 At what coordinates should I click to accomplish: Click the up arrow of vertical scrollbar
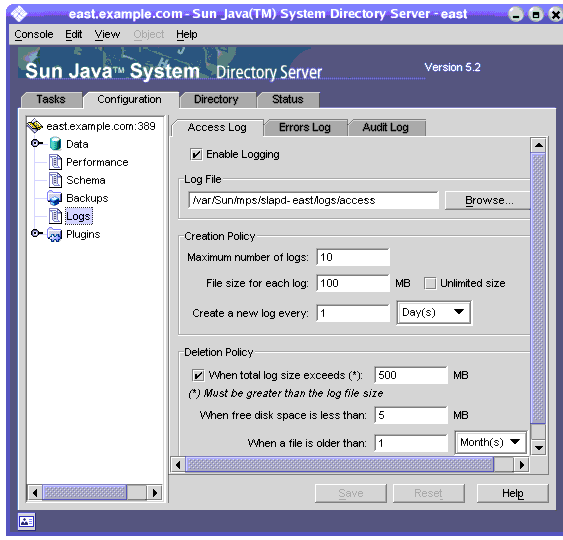(x=538, y=145)
